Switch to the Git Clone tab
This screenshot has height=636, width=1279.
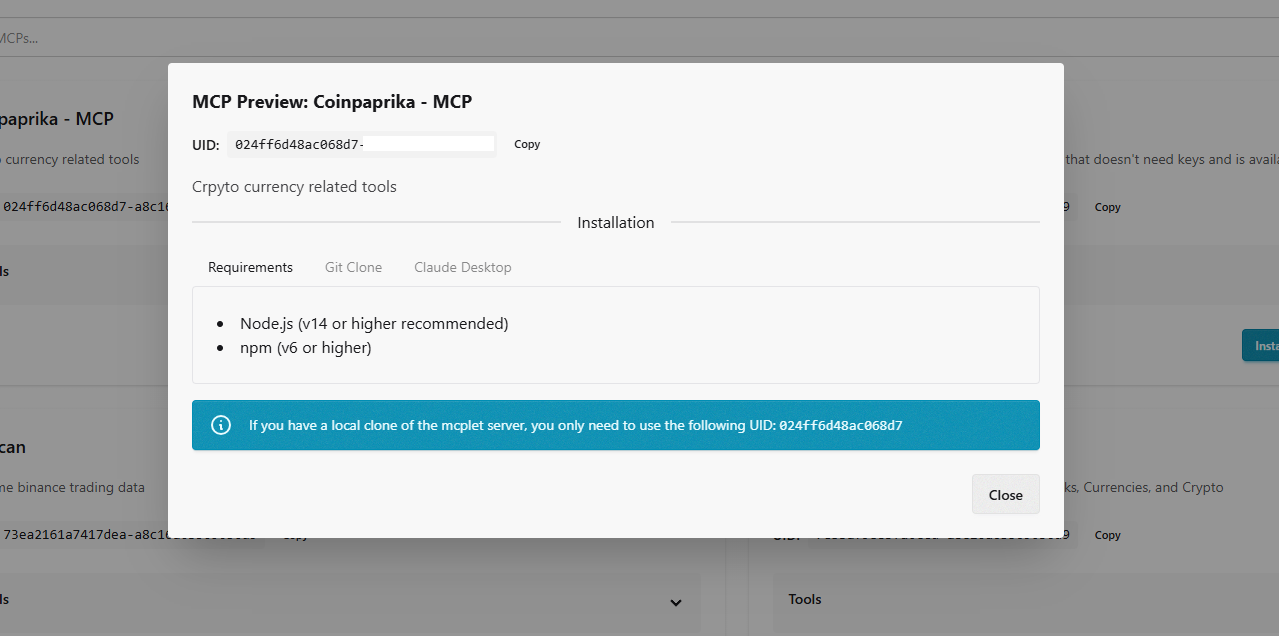point(353,267)
